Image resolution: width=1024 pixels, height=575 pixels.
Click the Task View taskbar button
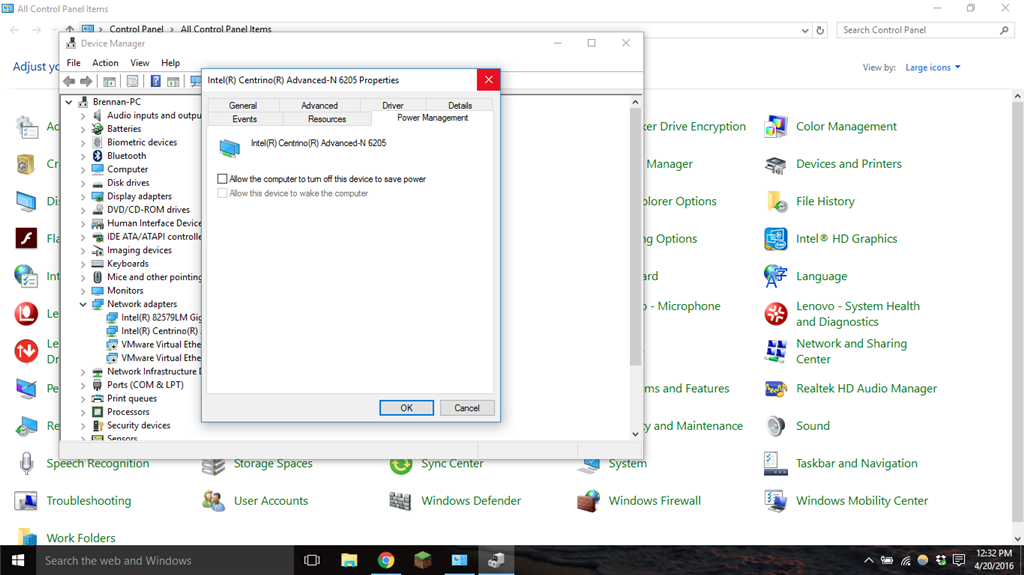(x=312, y=560)
